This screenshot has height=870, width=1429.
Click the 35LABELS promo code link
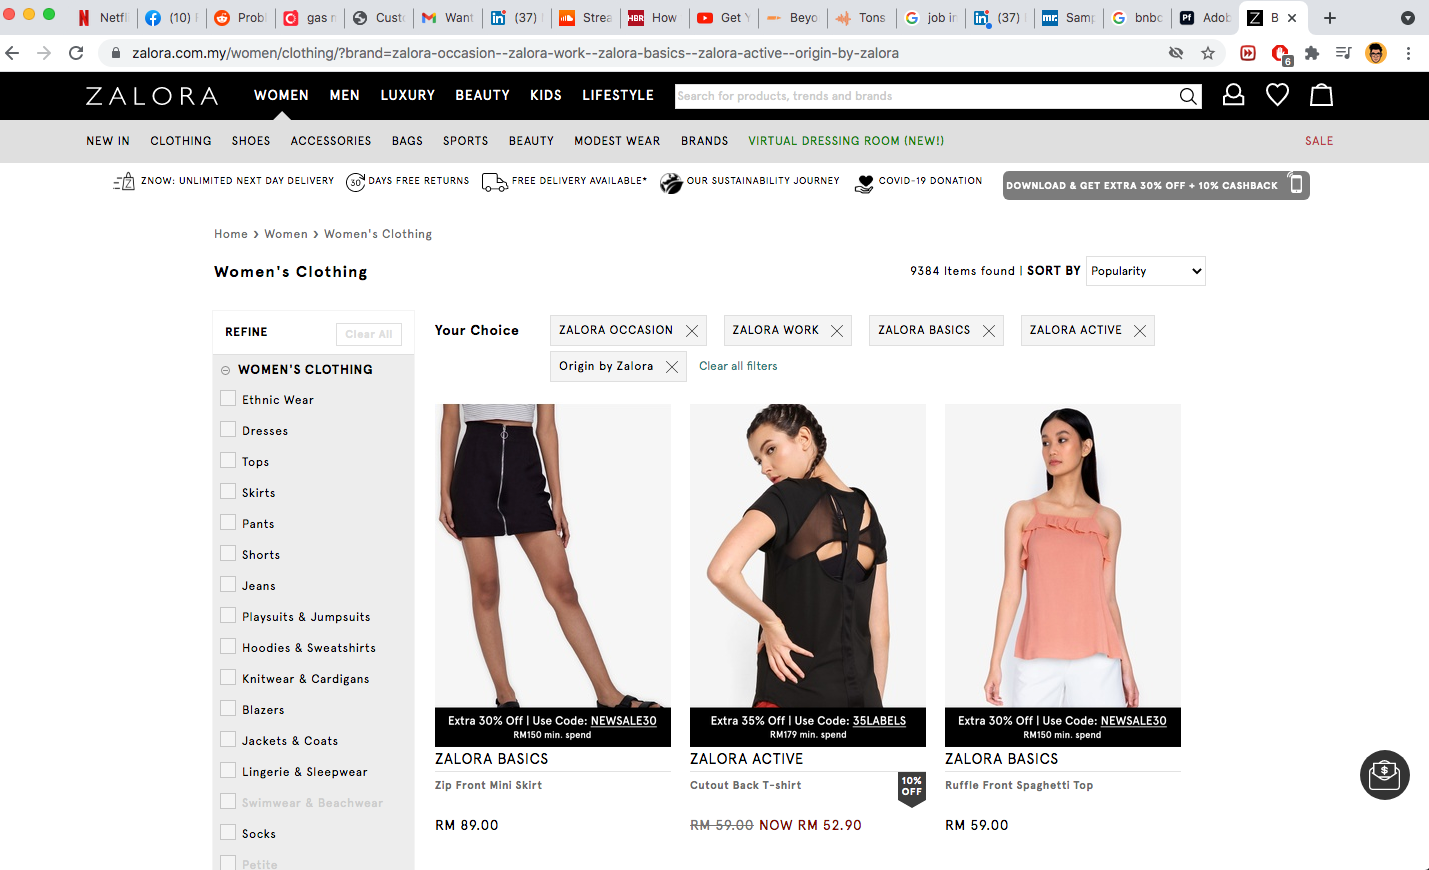pyautogui.click(x=880, y=721)
